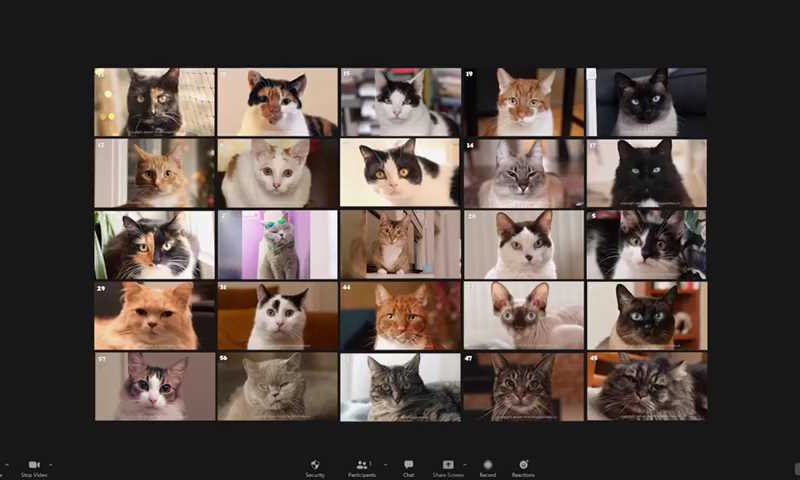
Task: Select the hairless Sphynx cat video tile
Action: [x=522, y=315]
